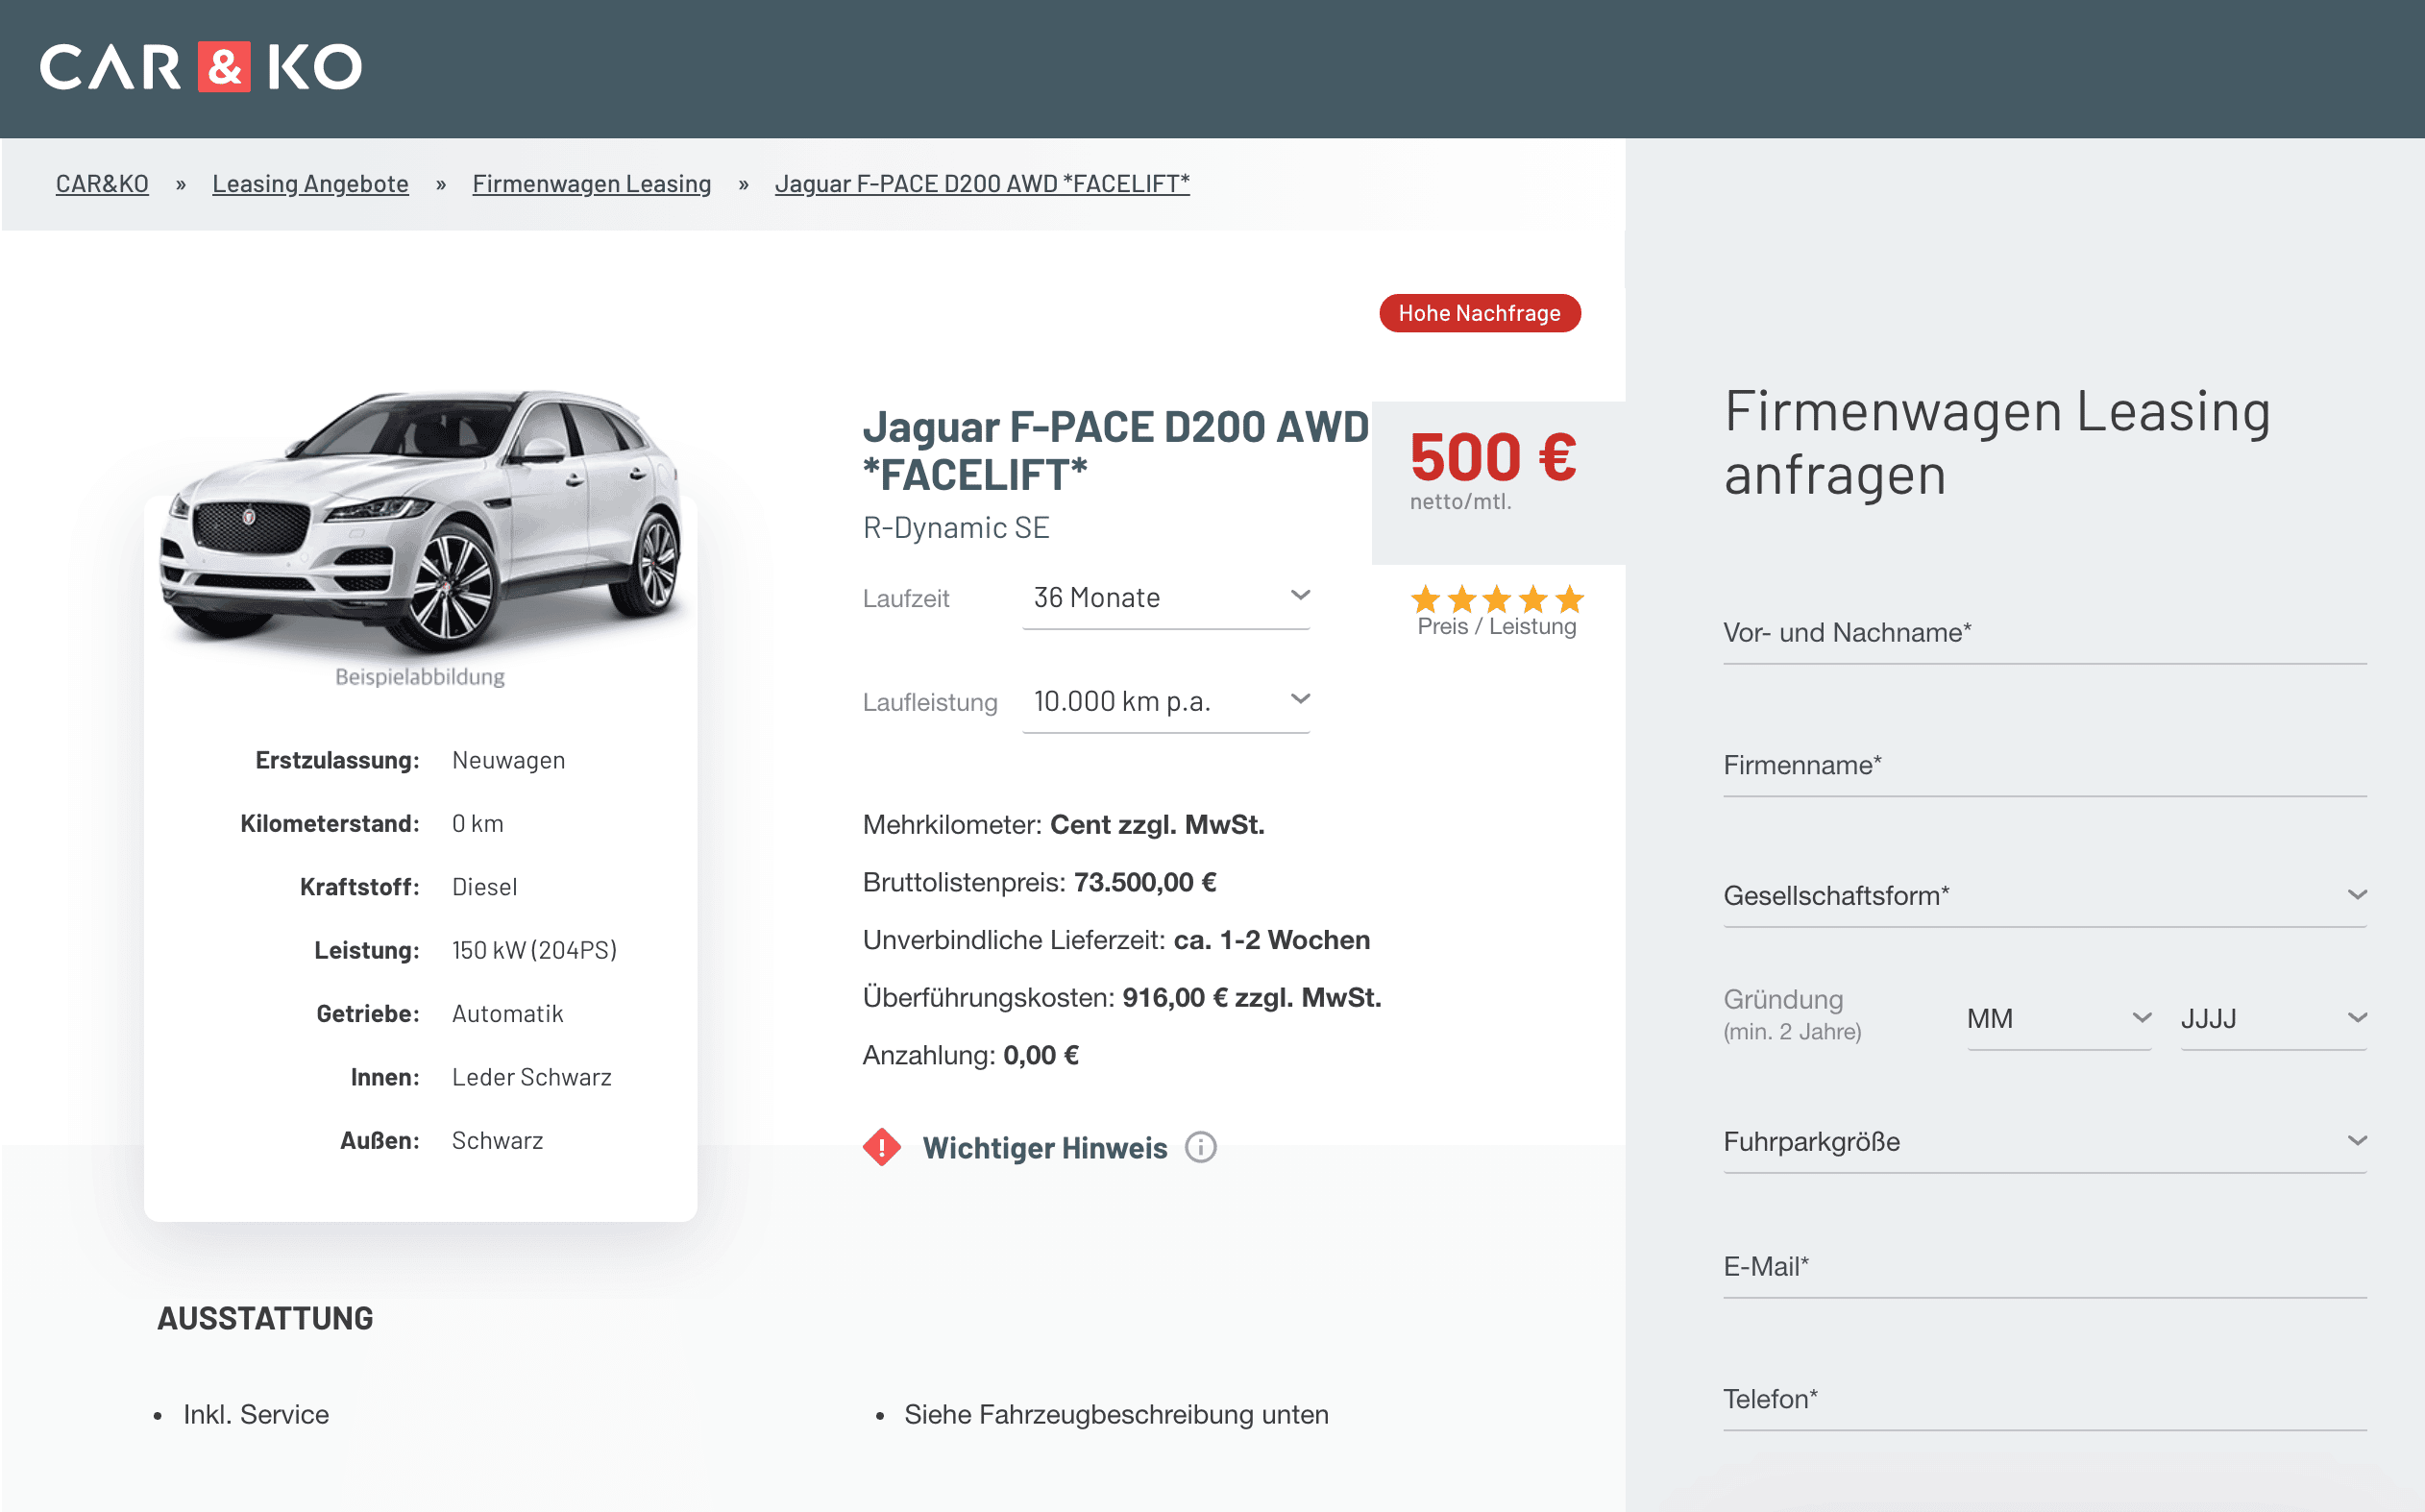Click the Hohe Nachfrage badge
2425x1512 pixels.
[x=1479, y=313]
